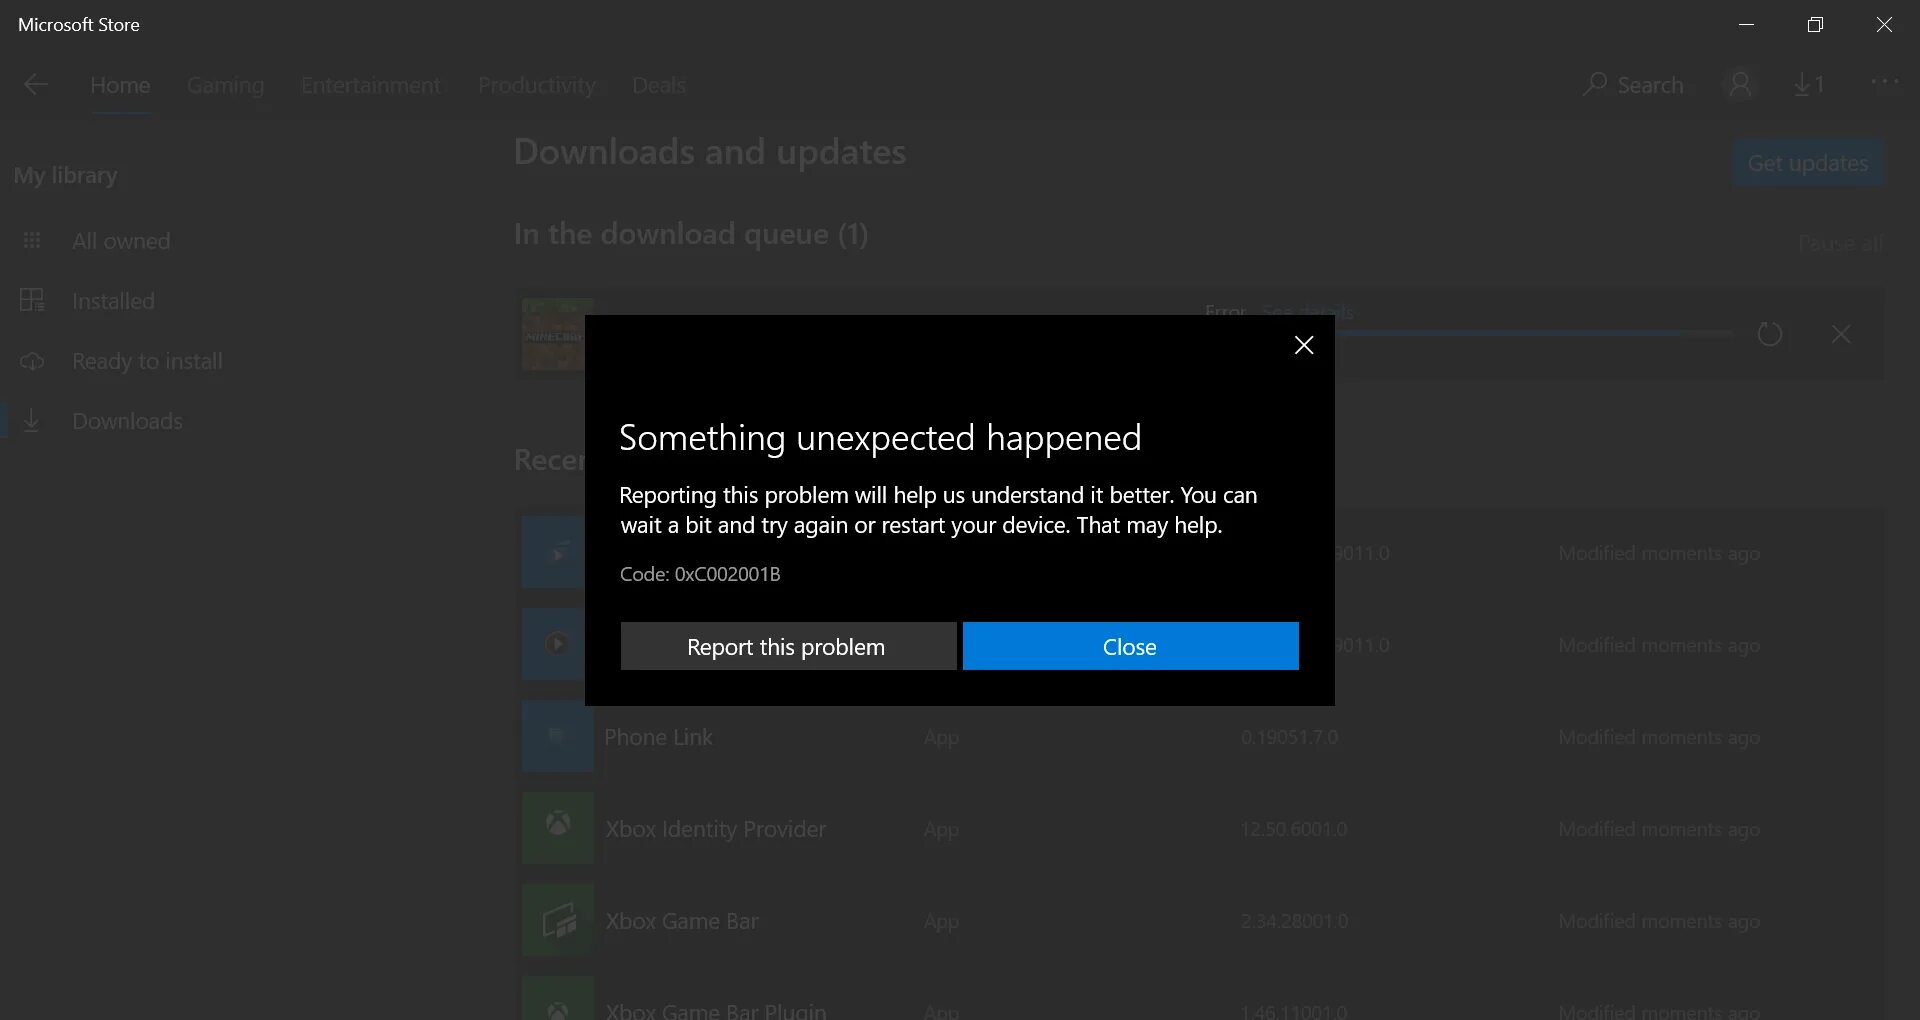The image size is (1920, 1020).
Task: Restore down the Microsoft Store window
Action: point(1815,24)
